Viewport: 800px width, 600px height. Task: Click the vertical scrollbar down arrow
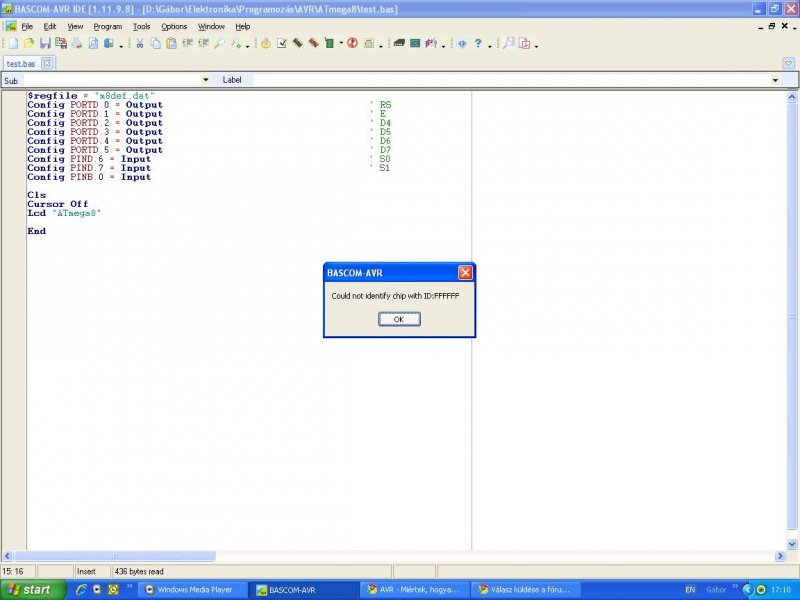click(x=792, y=544)
